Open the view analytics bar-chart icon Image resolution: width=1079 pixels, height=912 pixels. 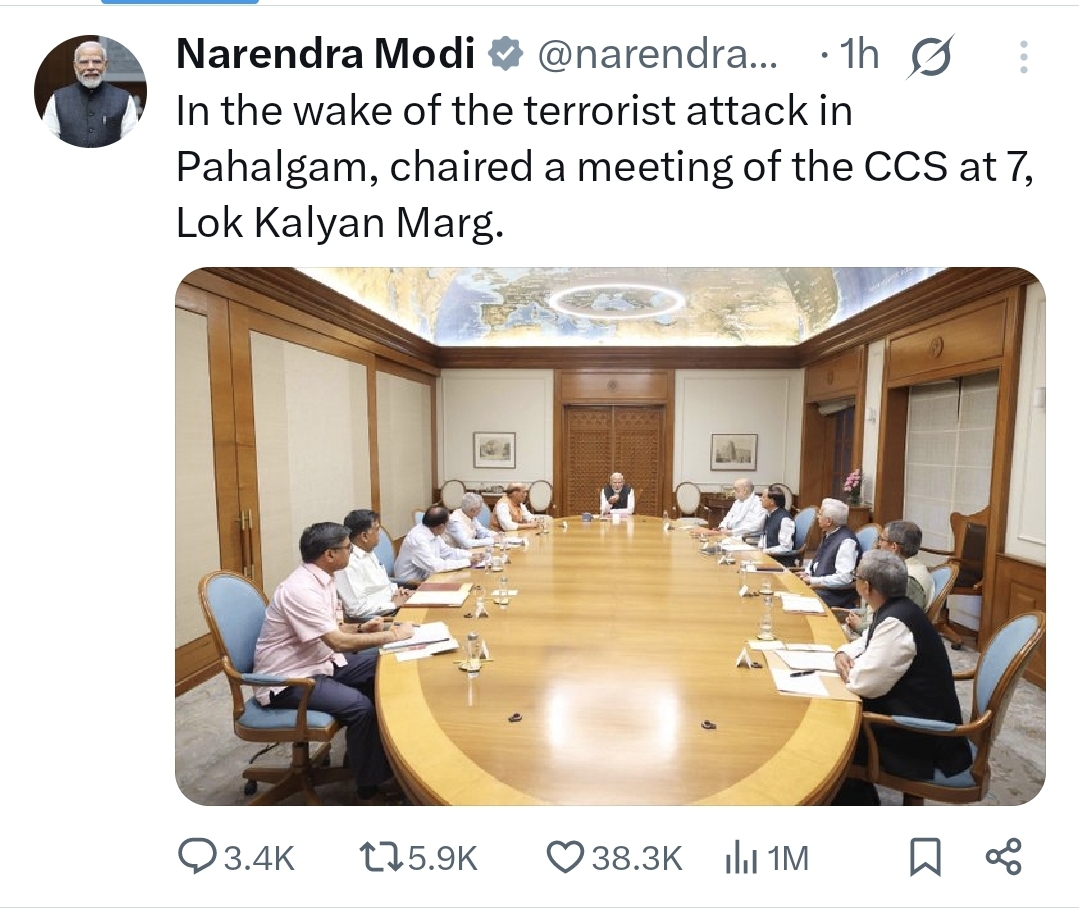click(737, 858)
